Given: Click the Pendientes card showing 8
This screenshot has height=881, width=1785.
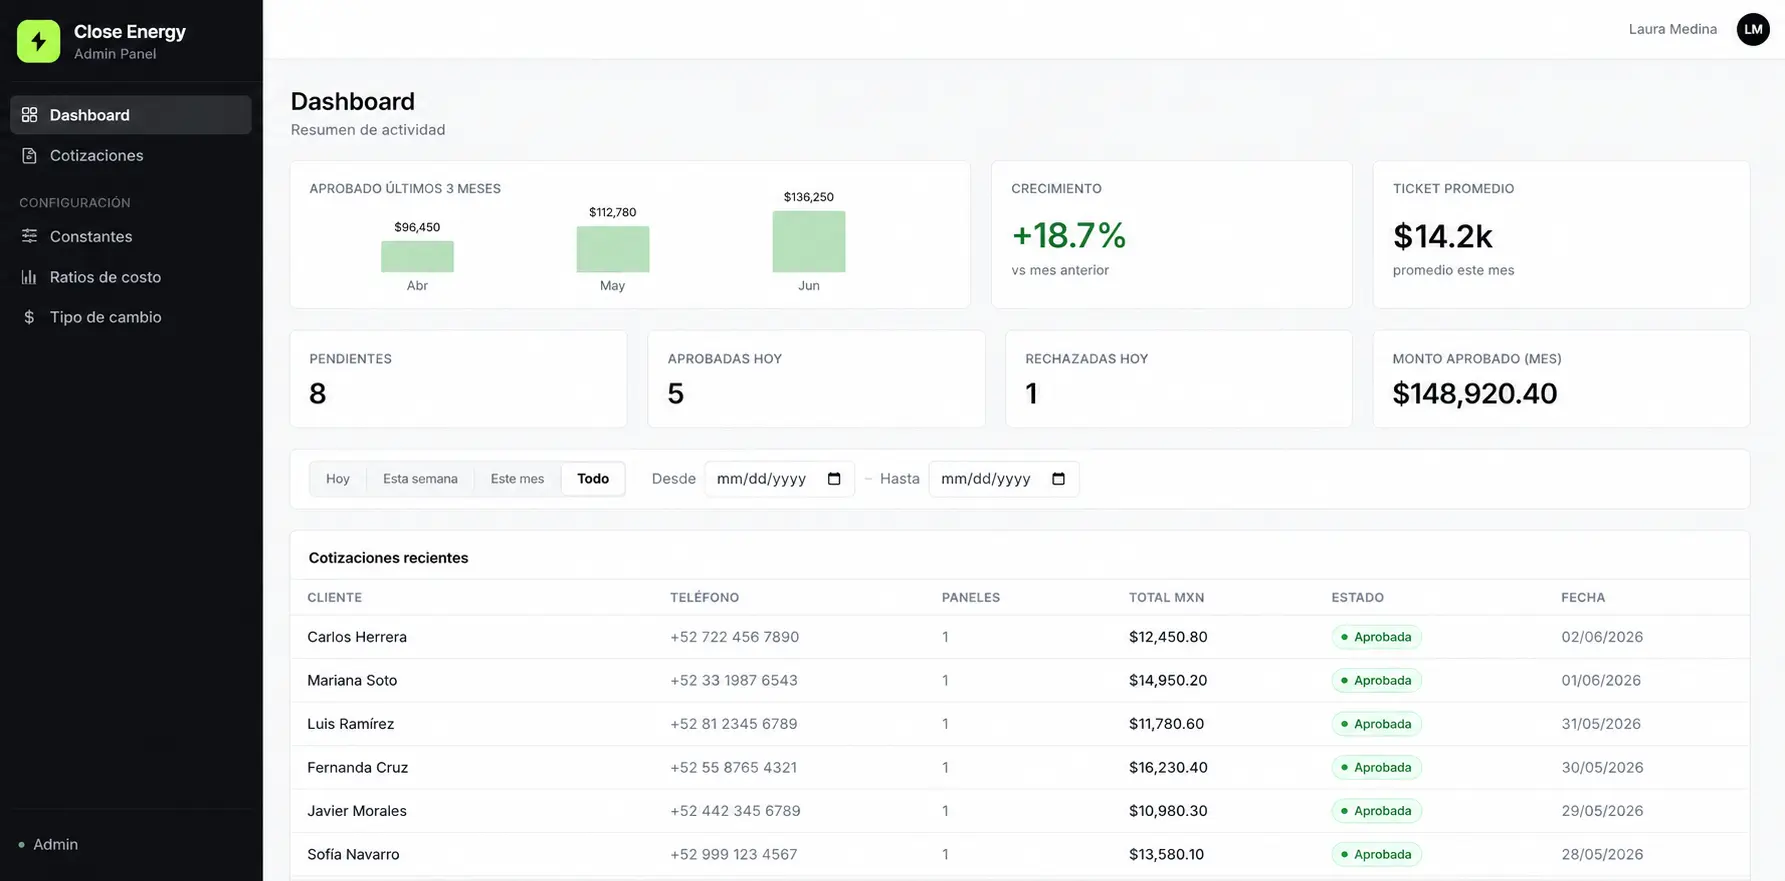Looking at the screenshot, I should pos(458,379).
